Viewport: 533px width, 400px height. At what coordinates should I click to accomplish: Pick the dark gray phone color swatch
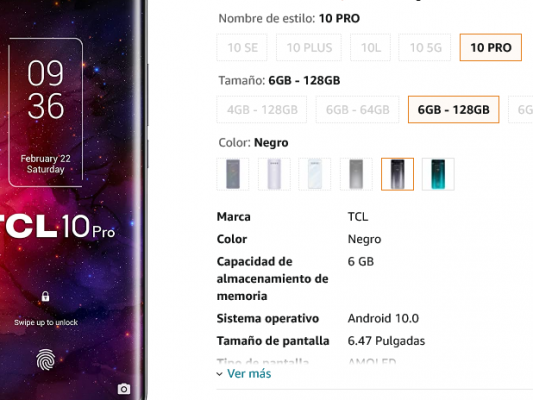tap(233, 174)
